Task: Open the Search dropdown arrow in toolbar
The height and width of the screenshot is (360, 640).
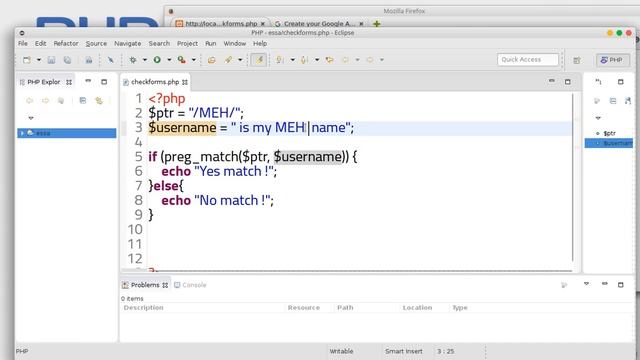Action: click(240, 60)
